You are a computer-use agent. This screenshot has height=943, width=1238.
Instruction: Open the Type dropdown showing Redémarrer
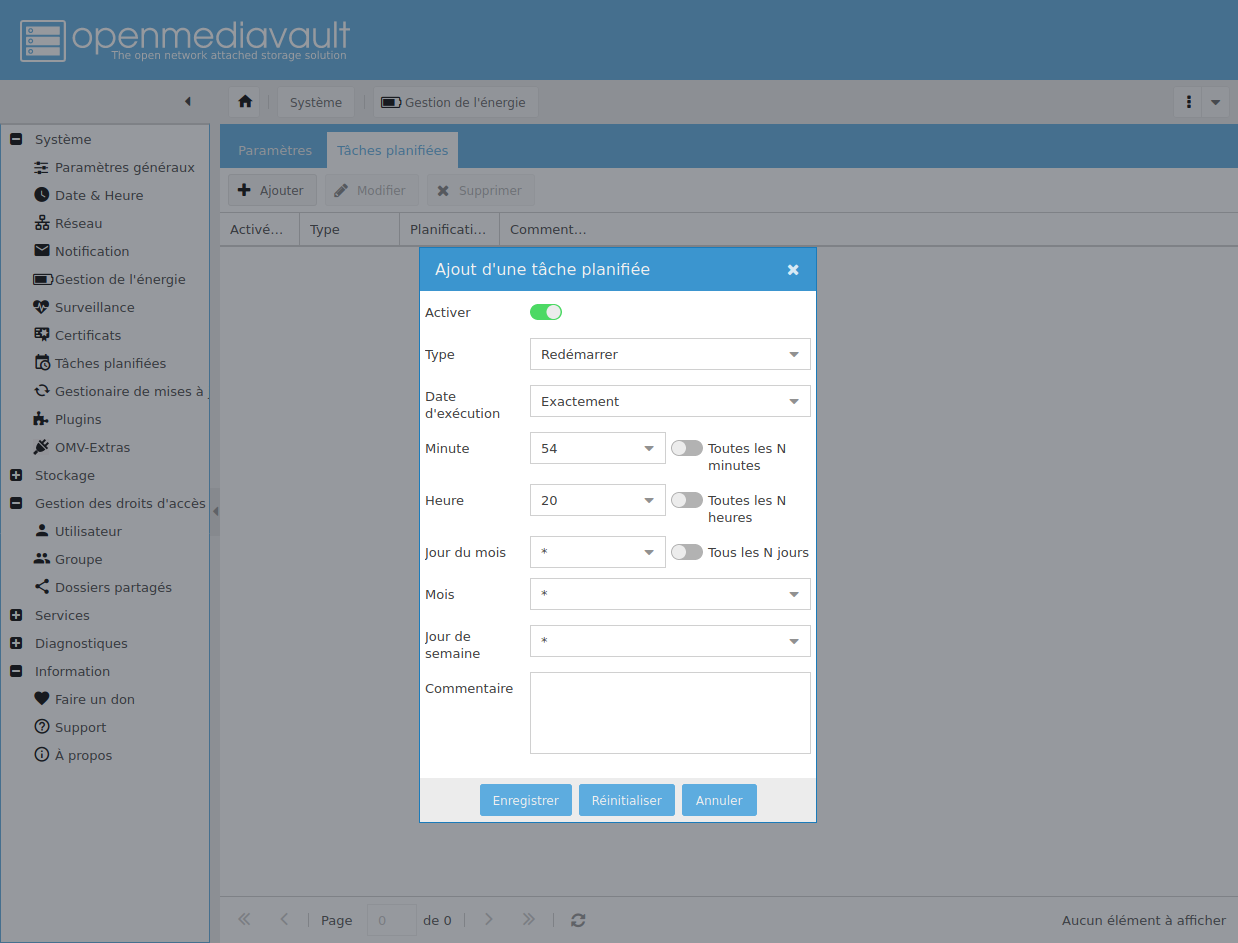click(x=669, y=354)
